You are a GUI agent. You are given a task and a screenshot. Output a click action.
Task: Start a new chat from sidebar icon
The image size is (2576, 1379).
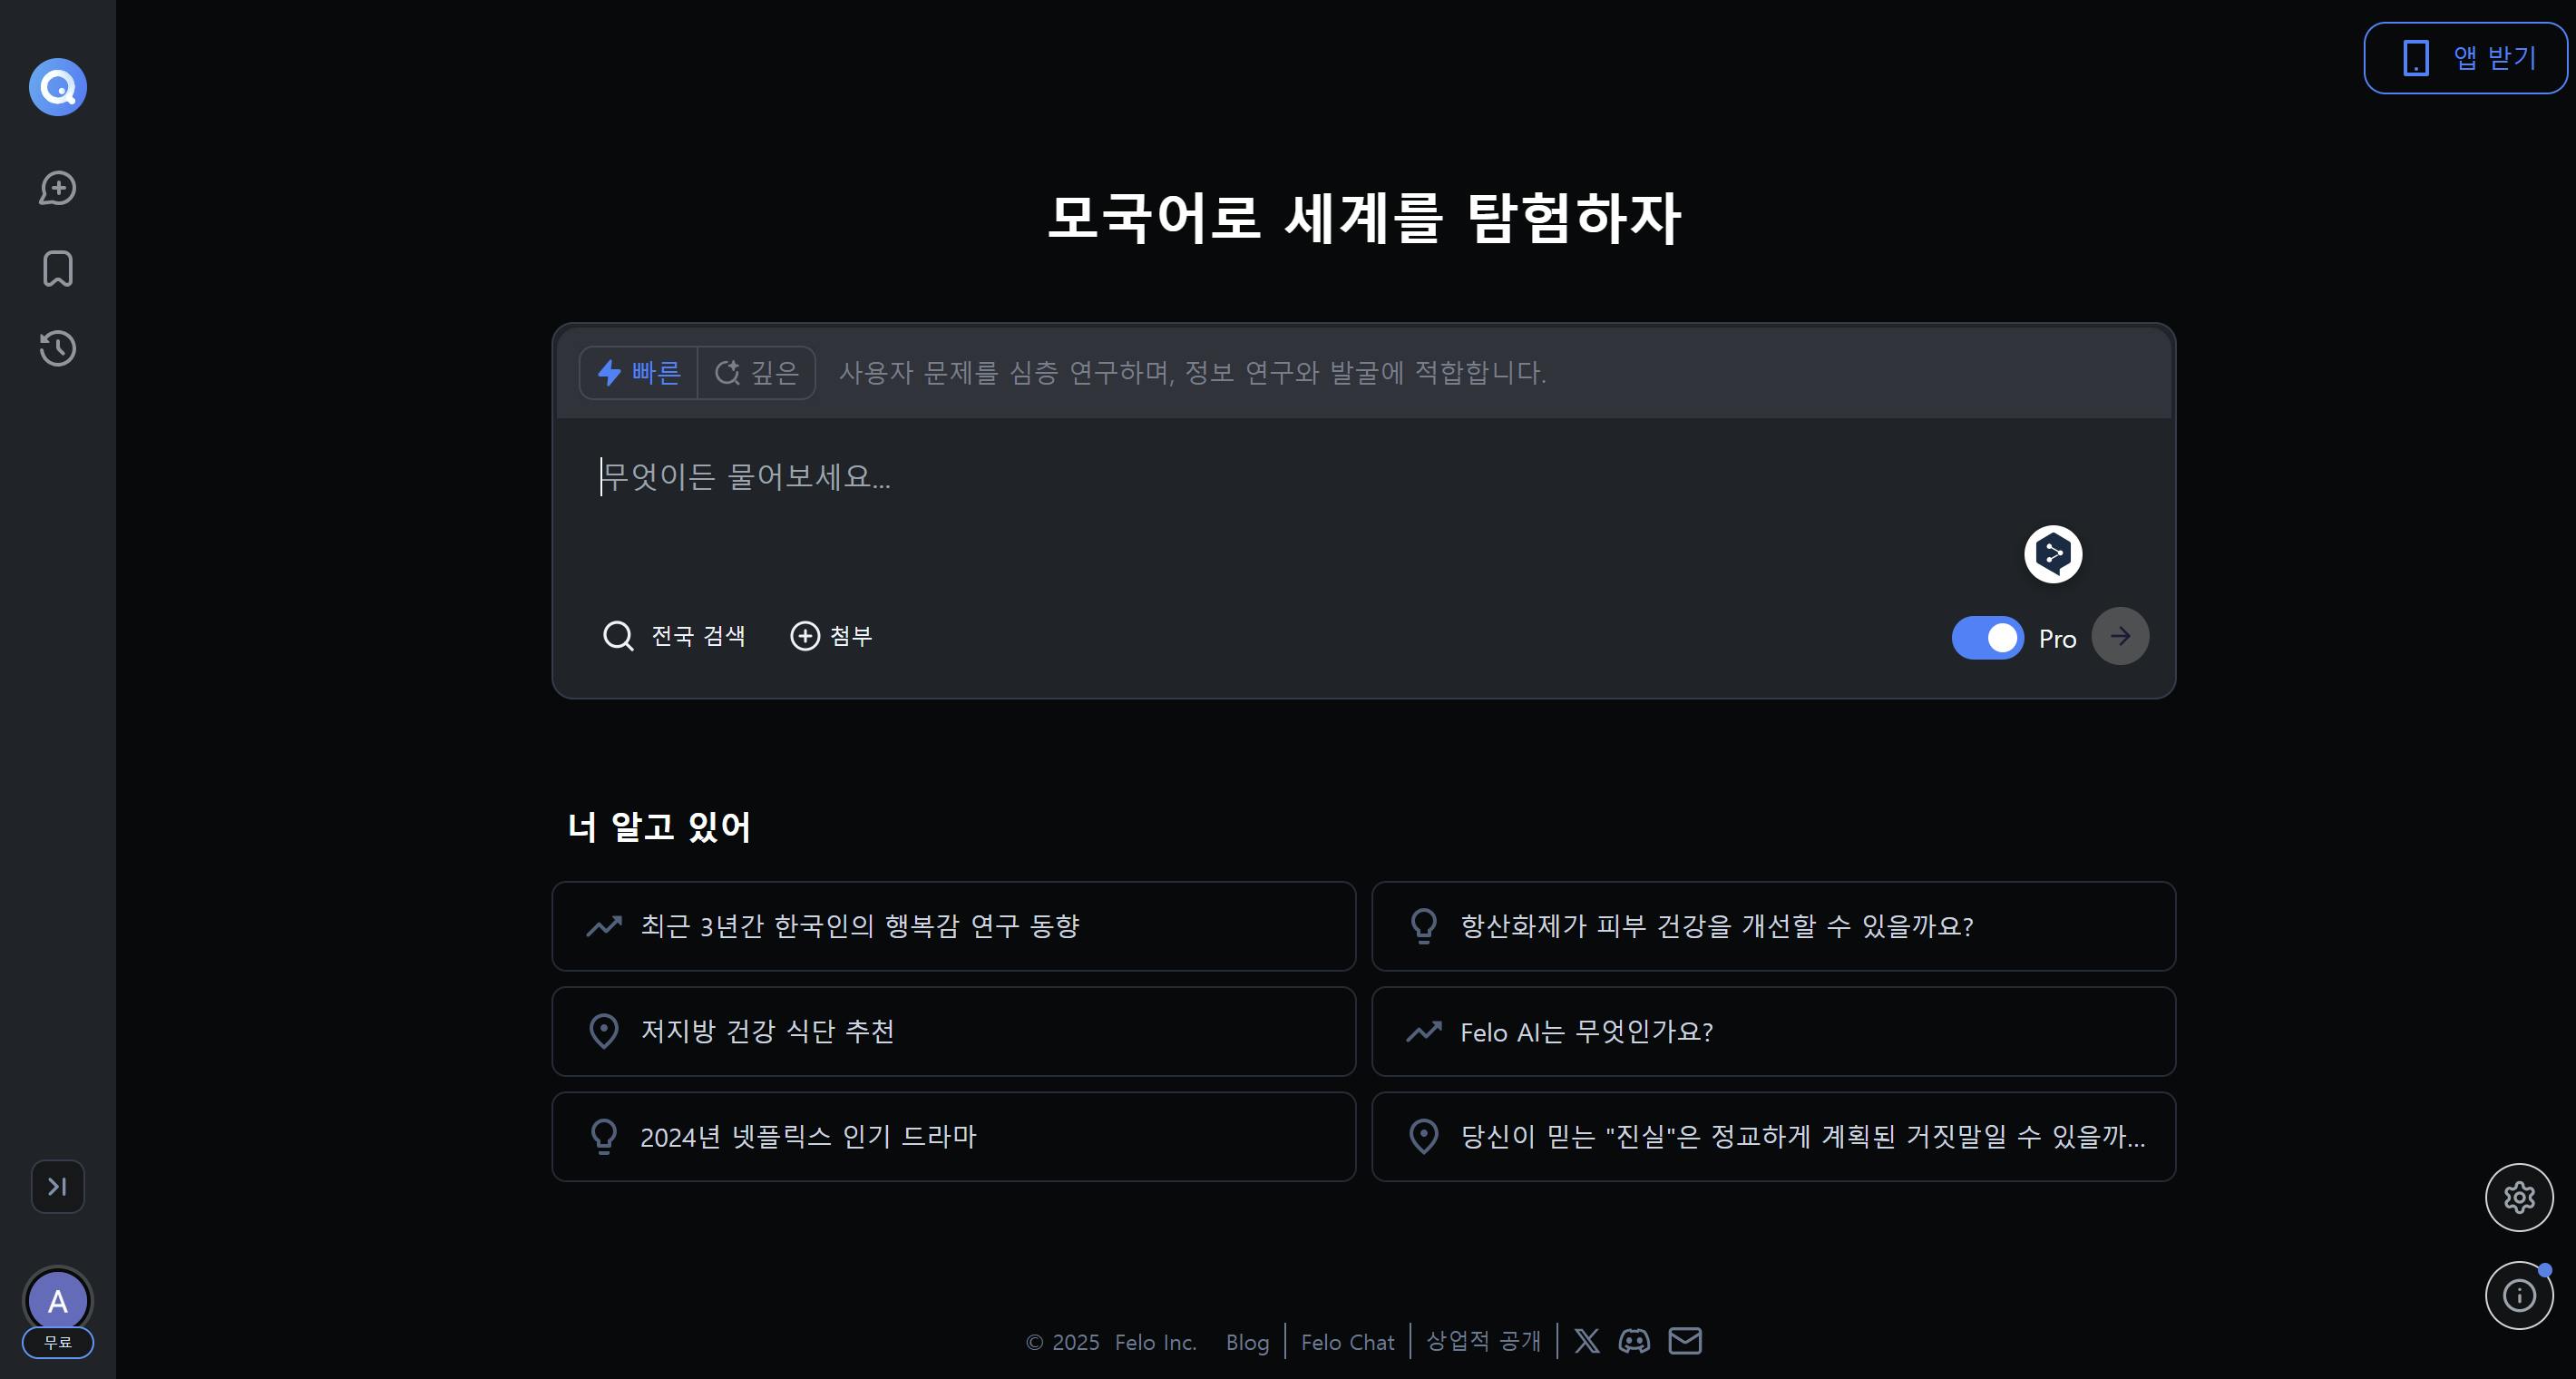point(58,188)
